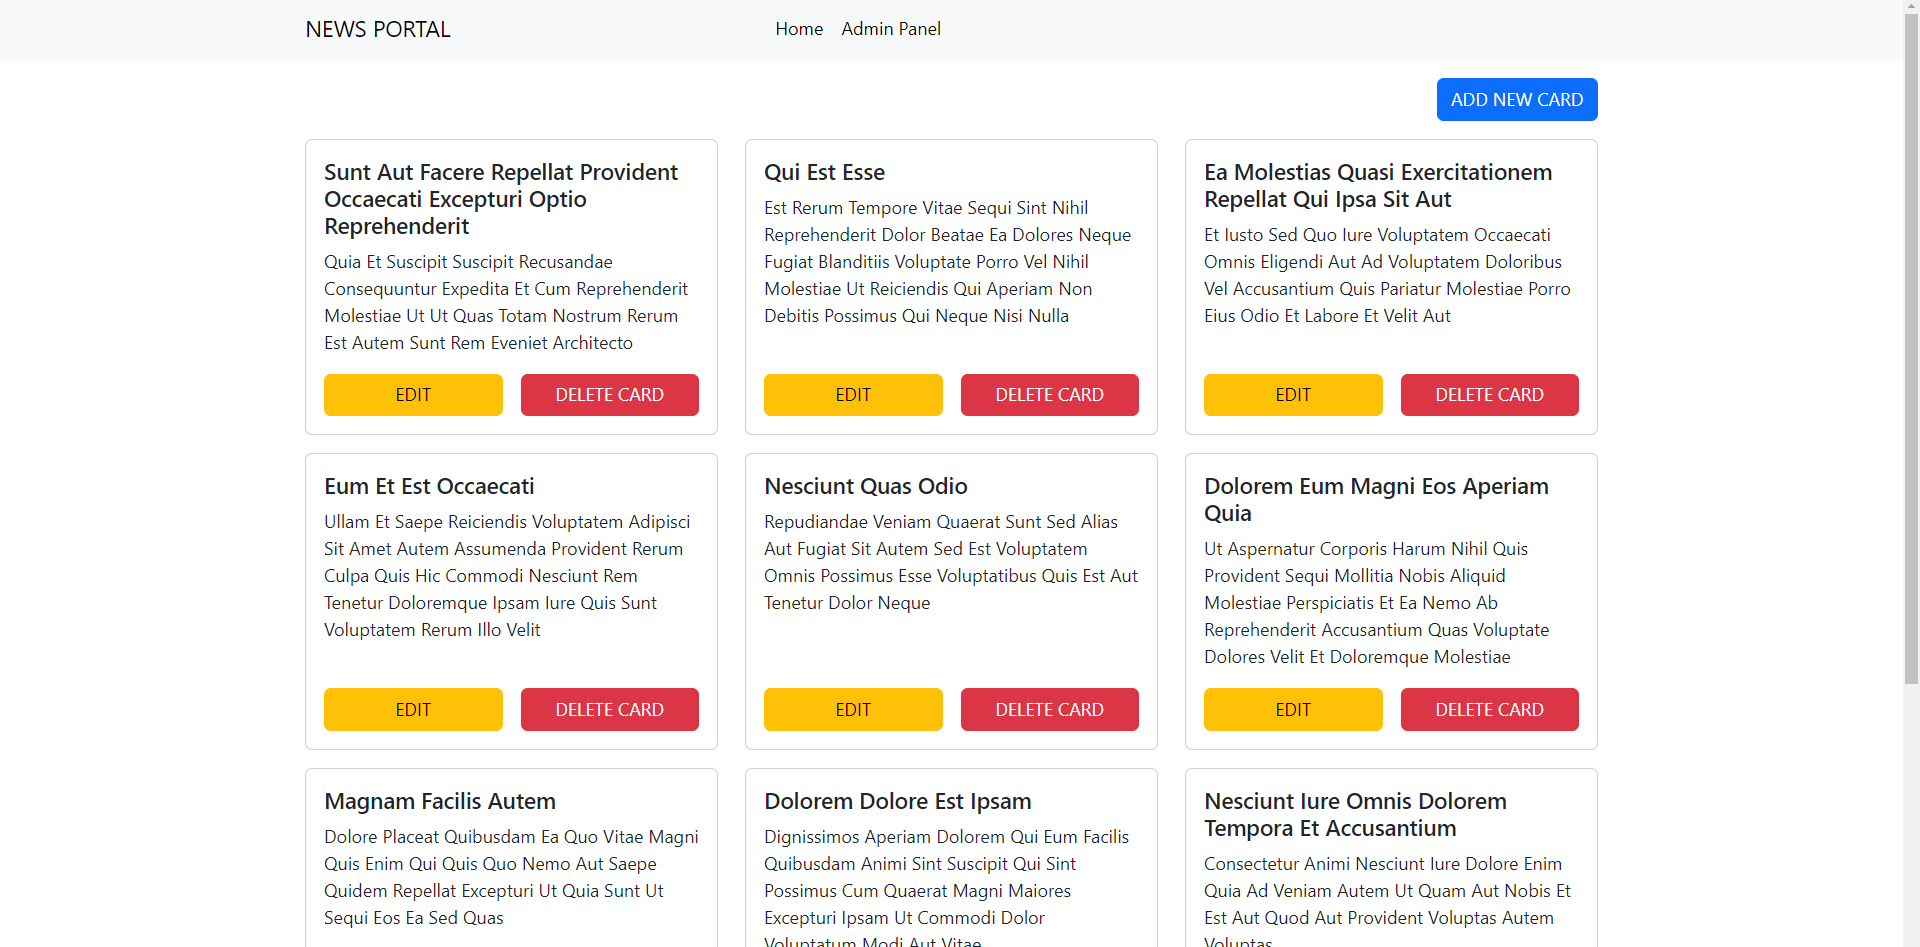This screenshot has width=1920, height=947.
Task: Edit the 'Dolorem Eum Magni' card
Action: [x=1292, y=710]
